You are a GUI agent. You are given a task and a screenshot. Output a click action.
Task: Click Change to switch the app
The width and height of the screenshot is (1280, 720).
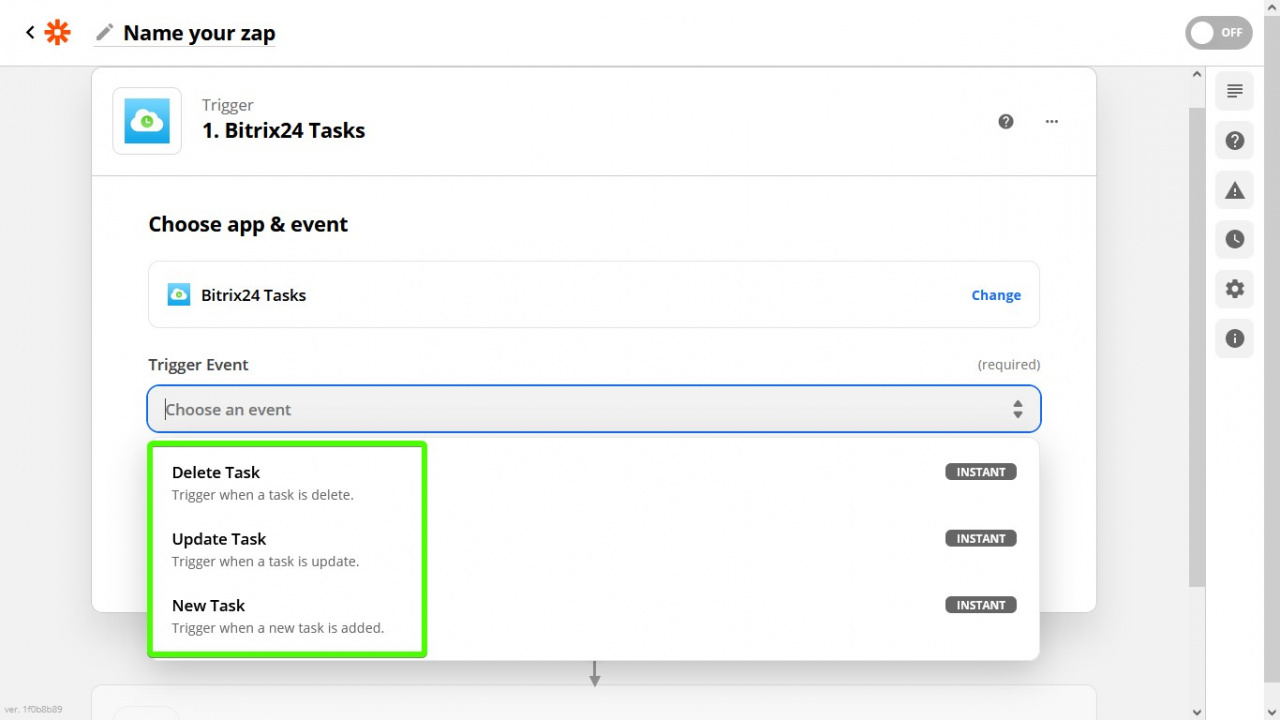point(996,295)
